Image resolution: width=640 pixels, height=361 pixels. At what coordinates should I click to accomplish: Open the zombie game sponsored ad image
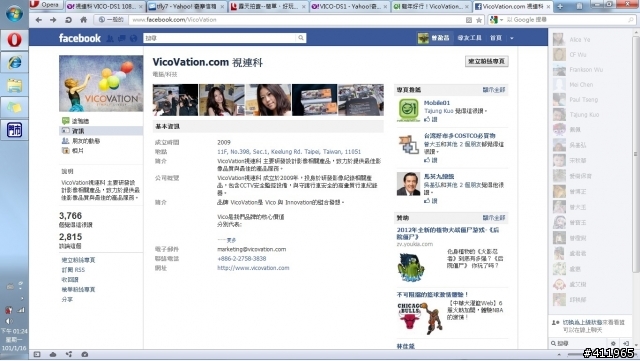pos(411,267)
